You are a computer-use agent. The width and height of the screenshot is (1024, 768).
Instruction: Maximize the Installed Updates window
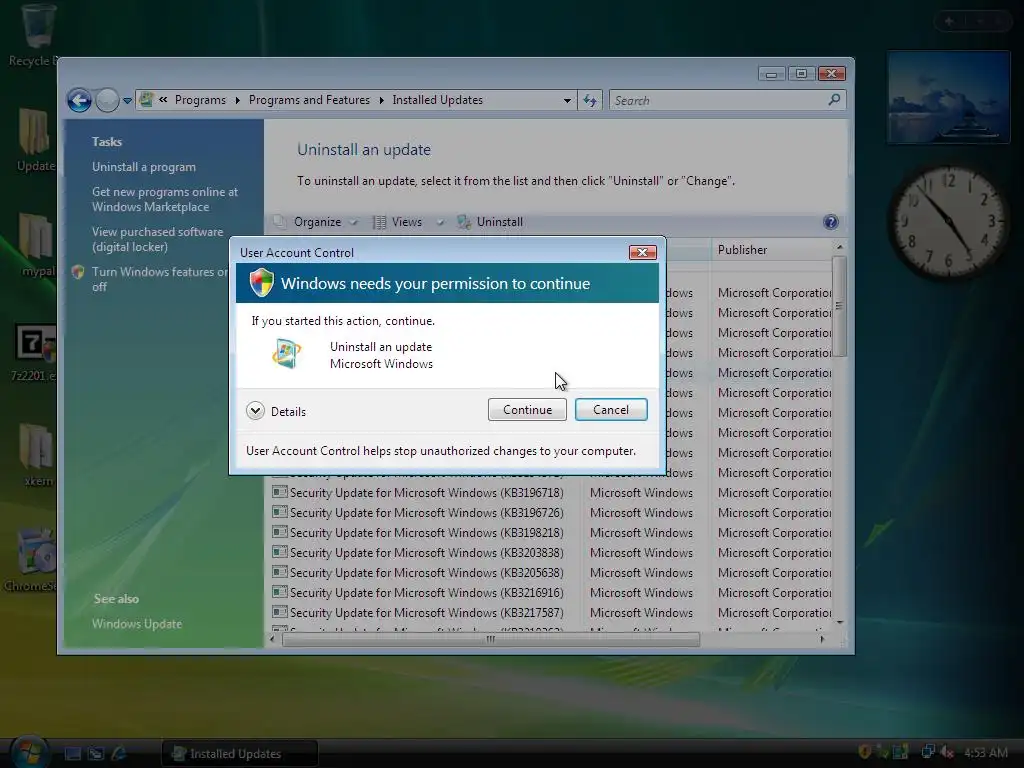(x=801, y=73)
